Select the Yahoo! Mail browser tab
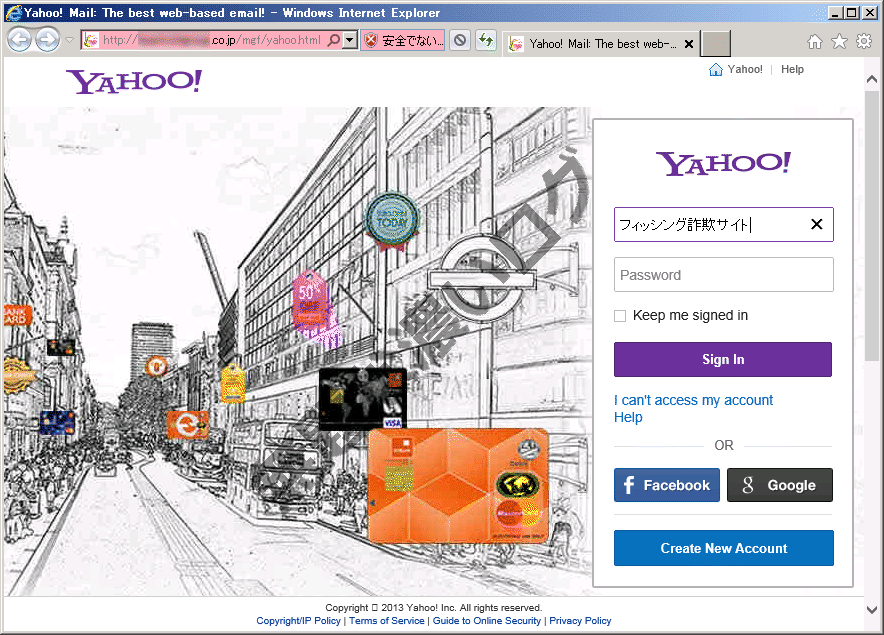 pos(600,44)
